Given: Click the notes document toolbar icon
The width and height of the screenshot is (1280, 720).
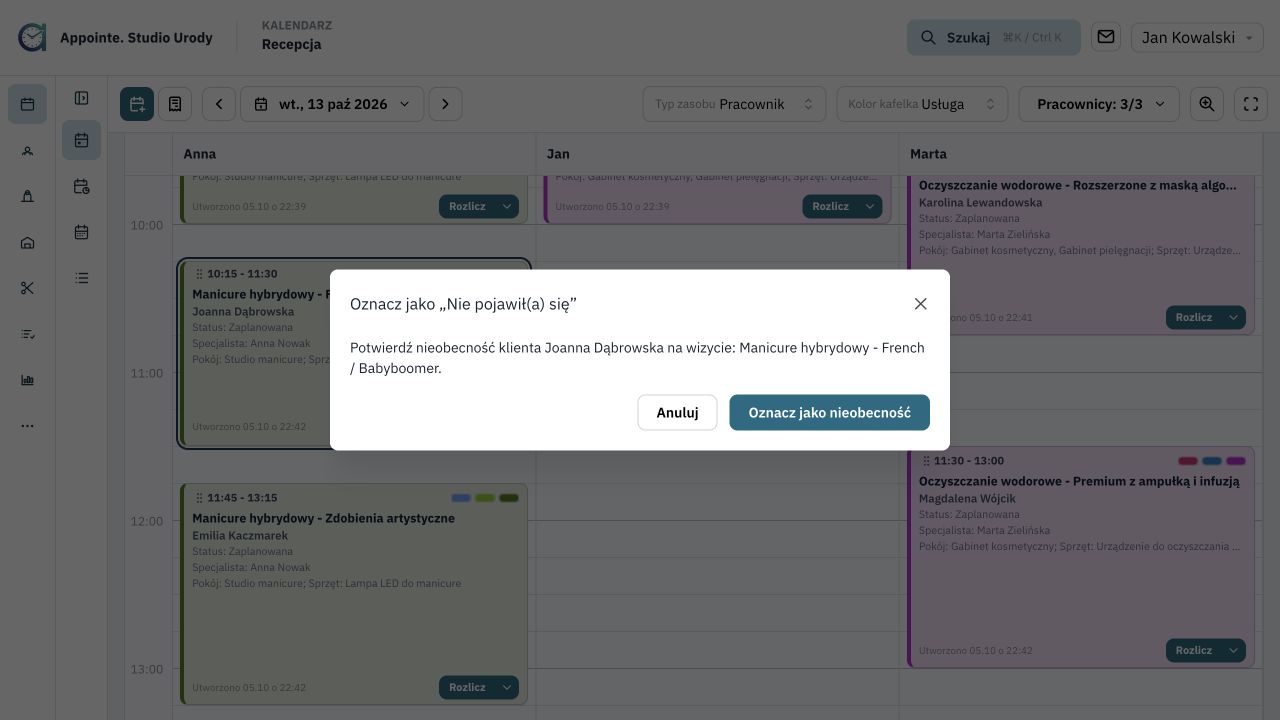Looking at the screenshot, I should [175, 104].
